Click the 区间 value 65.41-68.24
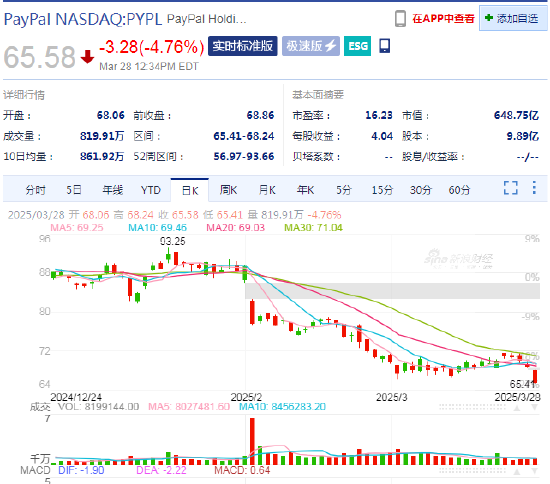 244,136
